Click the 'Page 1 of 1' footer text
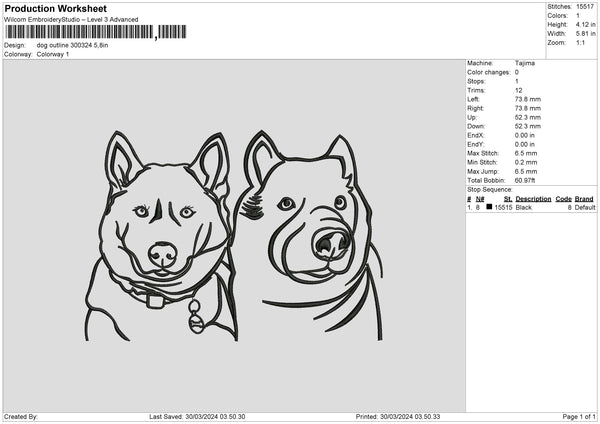The width and height of the screenshot is (600, 424). tap(579, 417)
